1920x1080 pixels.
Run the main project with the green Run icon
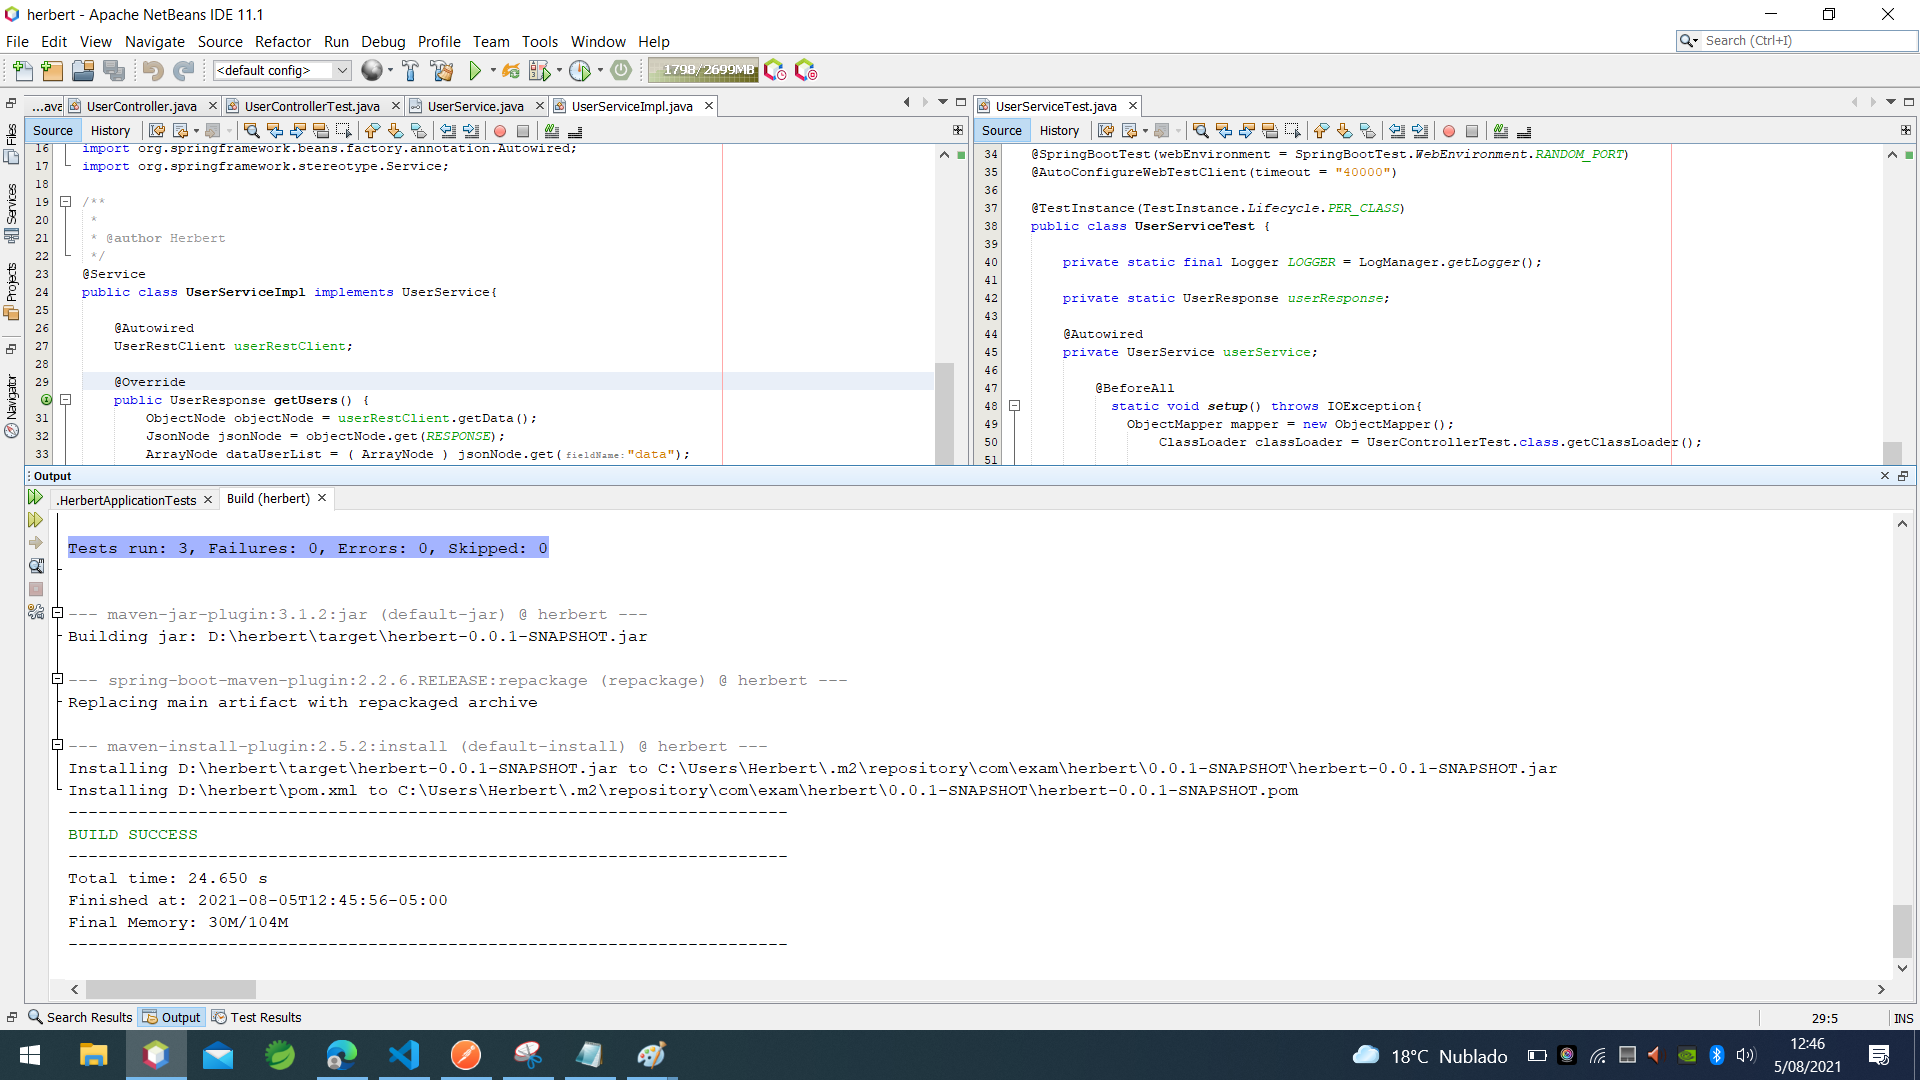(x=475, y=70)
